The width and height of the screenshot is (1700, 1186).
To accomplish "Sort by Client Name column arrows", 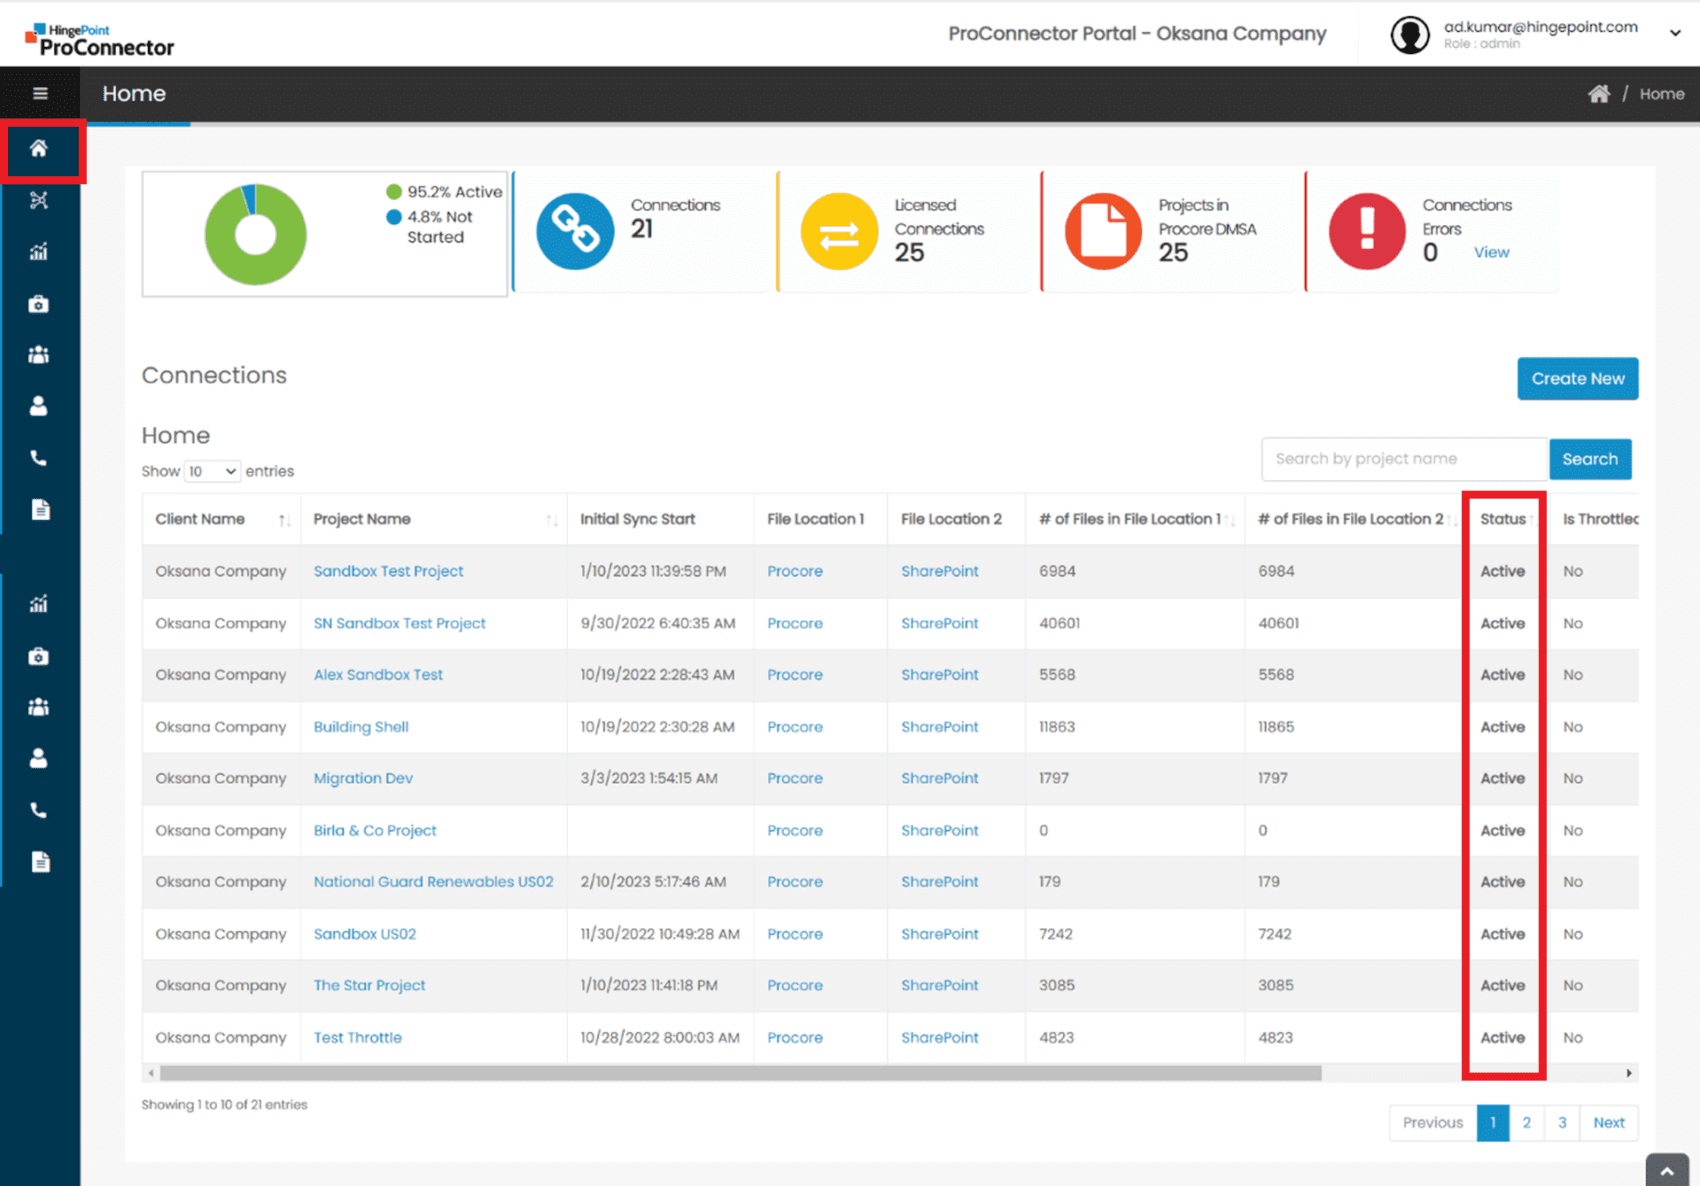I will (285, 520).
